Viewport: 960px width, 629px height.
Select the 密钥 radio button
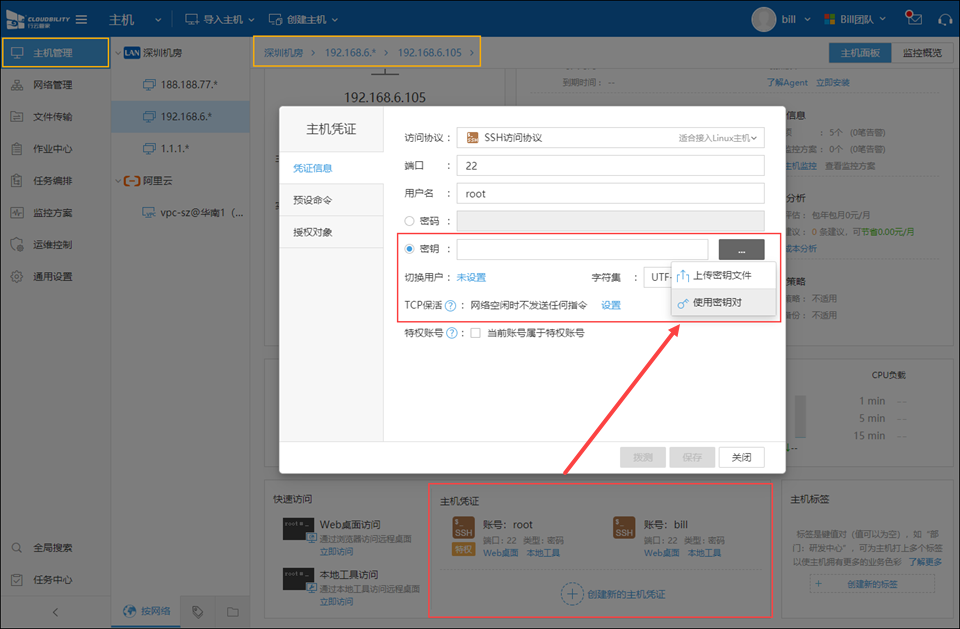click(x=409, y=249)
